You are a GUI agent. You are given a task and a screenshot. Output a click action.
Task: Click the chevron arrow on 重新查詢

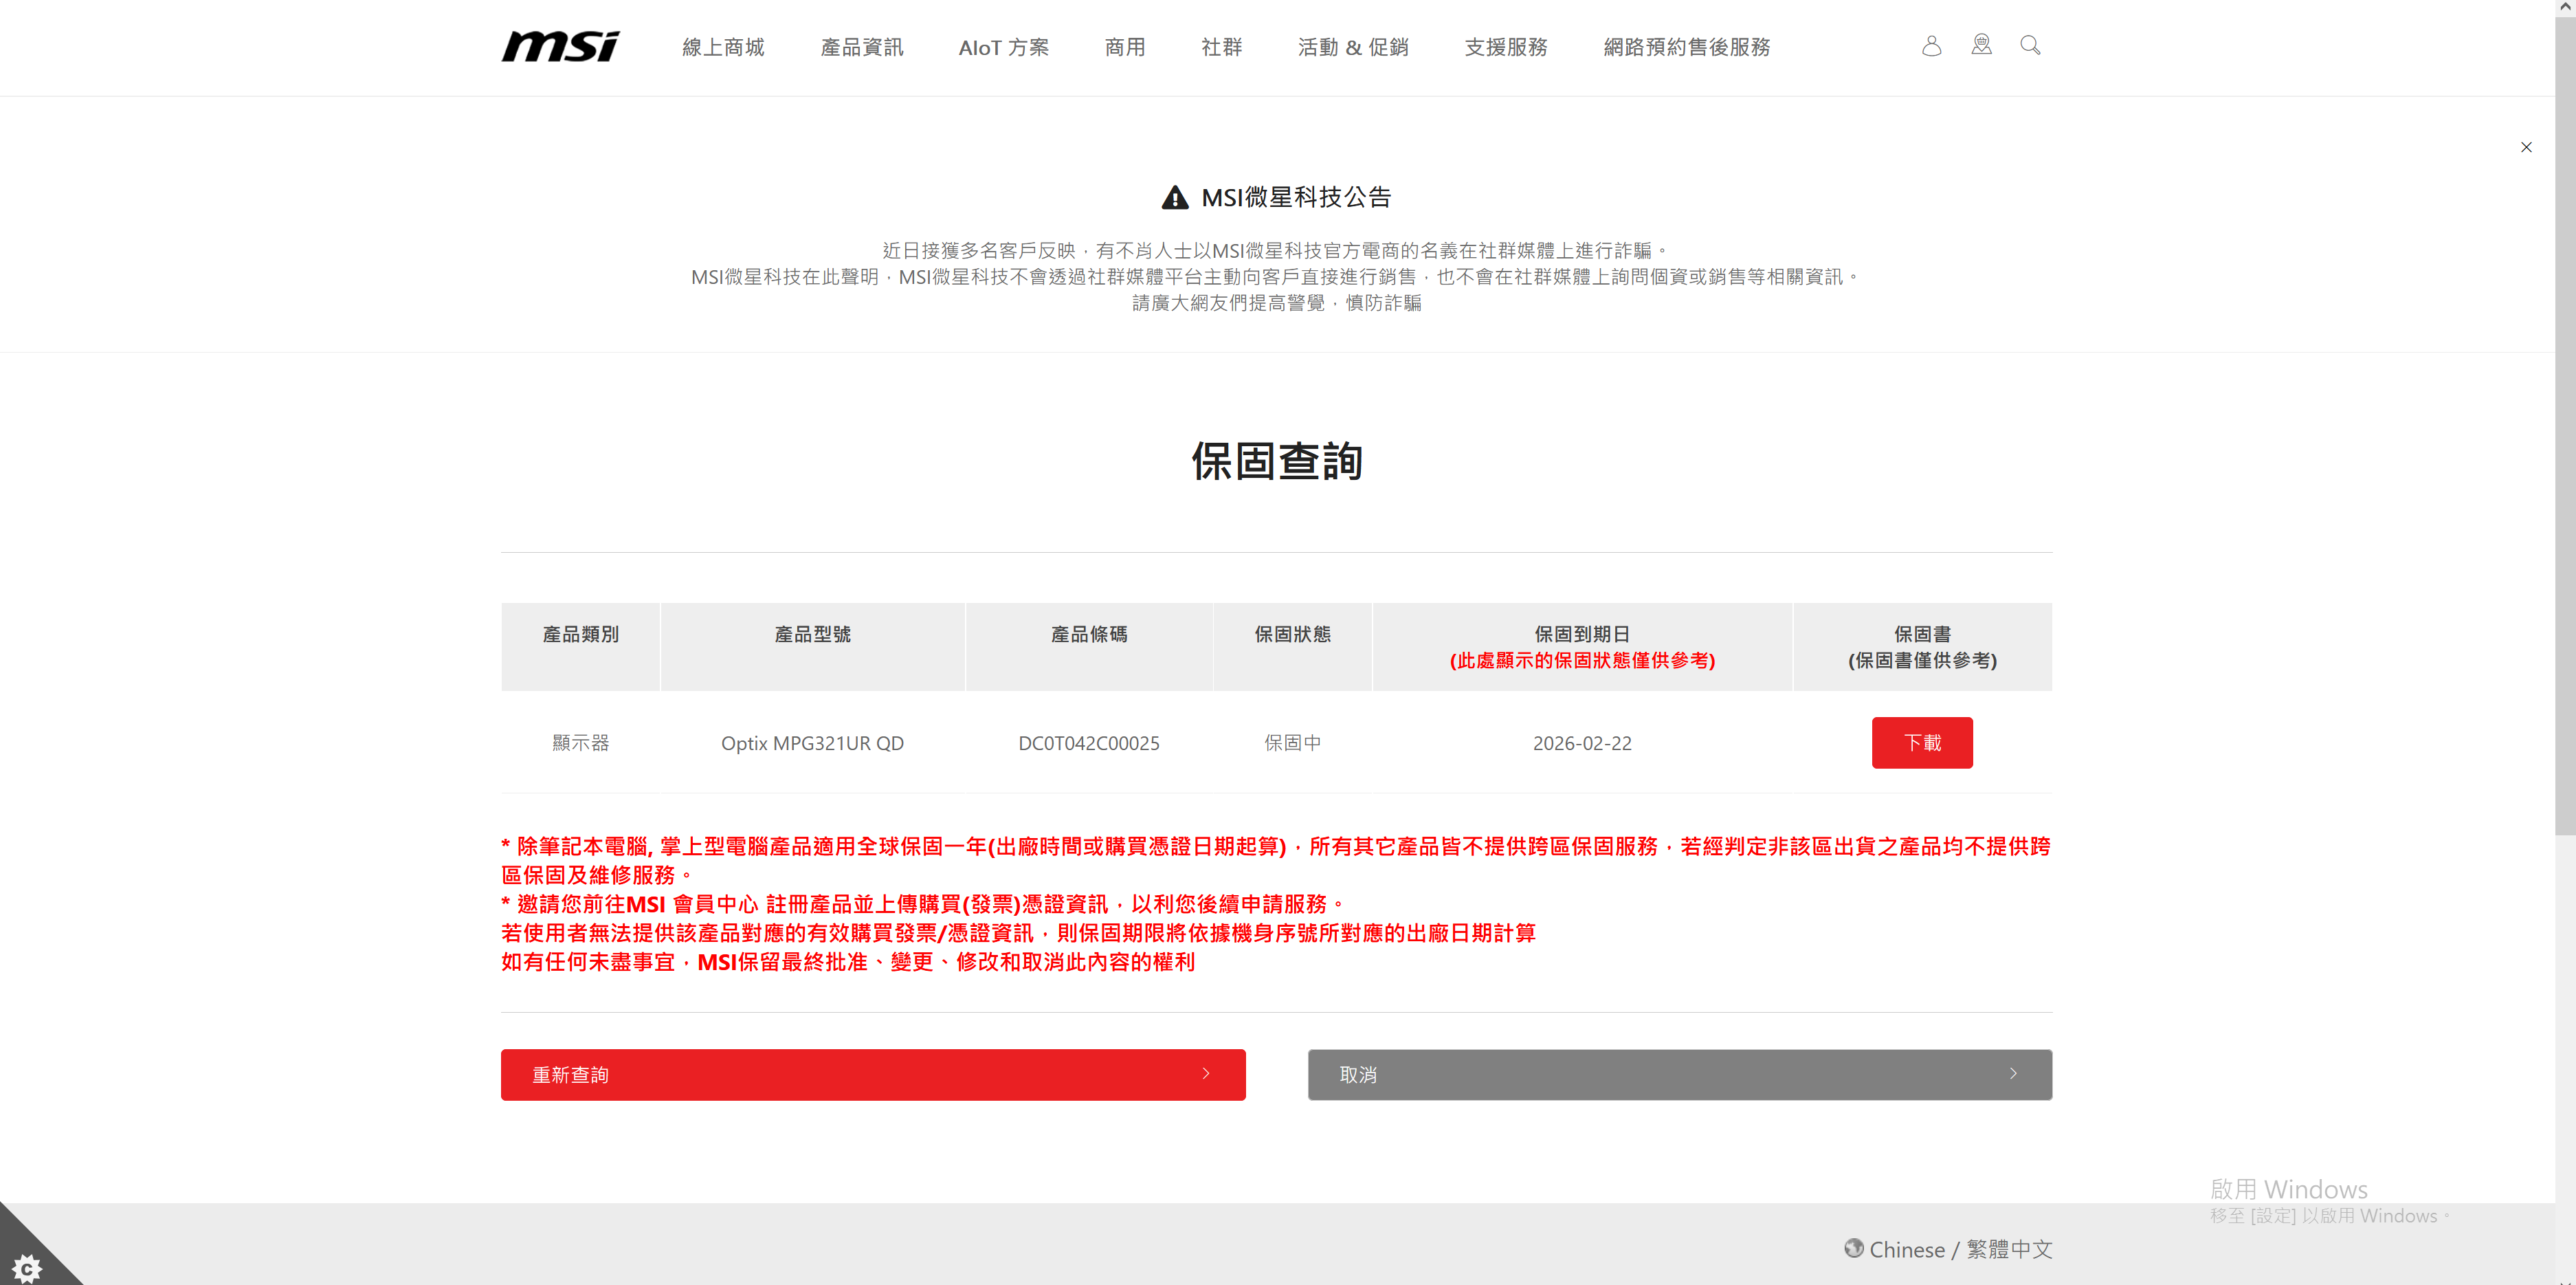coord(1206,1074)
